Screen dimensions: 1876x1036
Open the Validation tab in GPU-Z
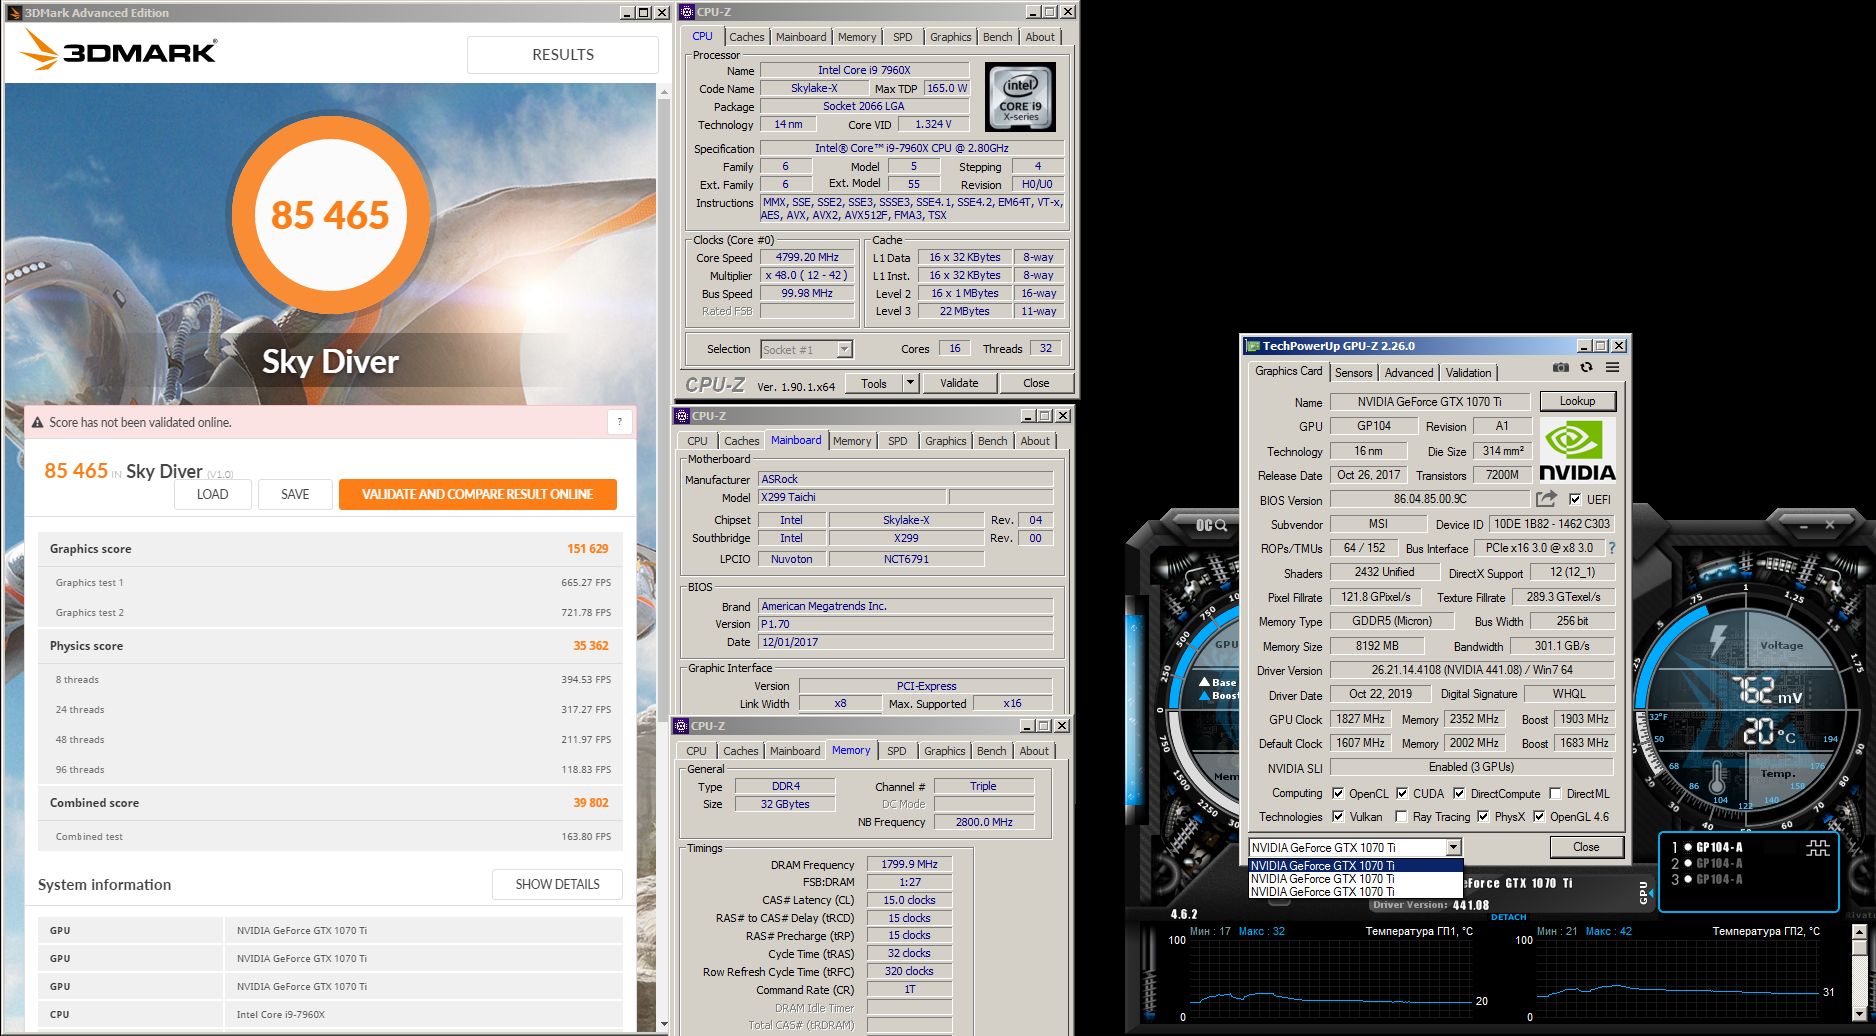tap(1468, 373)
